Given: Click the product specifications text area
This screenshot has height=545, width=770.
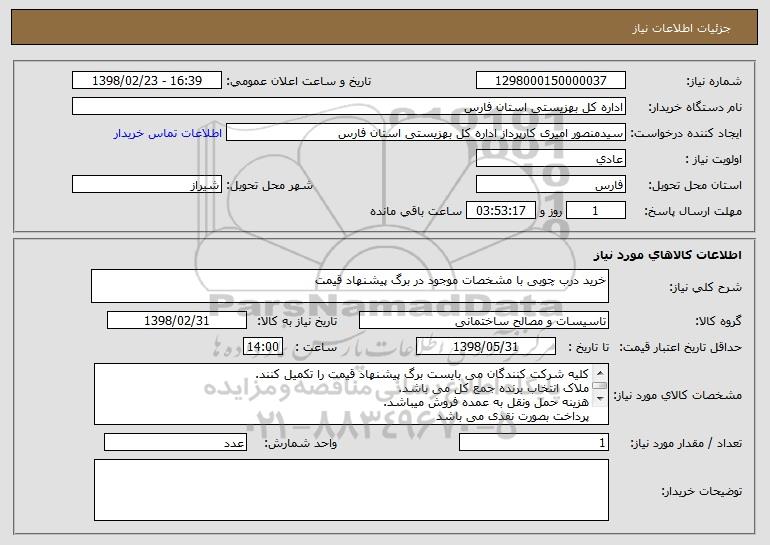Looking at the screenshot, I should coord(351,394).
